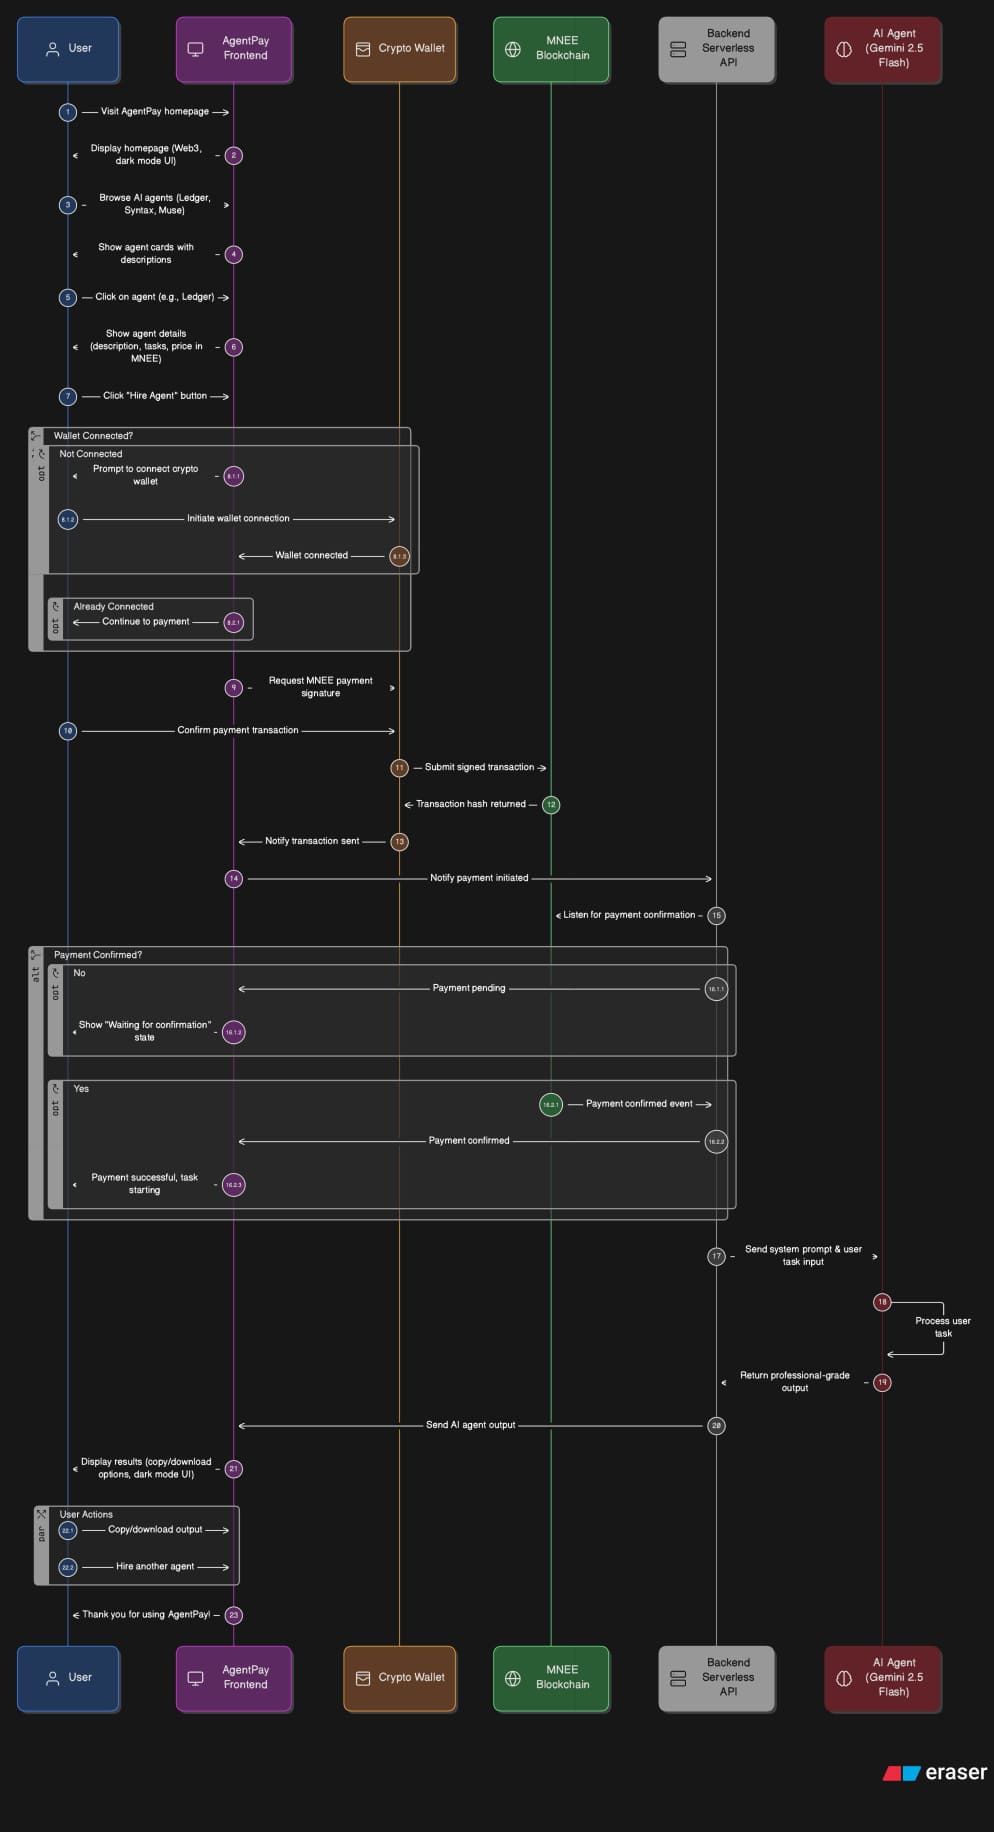Select the bottom Backend Serverless API participant box
The image size is (994, 1832).
coord(716,1679)
